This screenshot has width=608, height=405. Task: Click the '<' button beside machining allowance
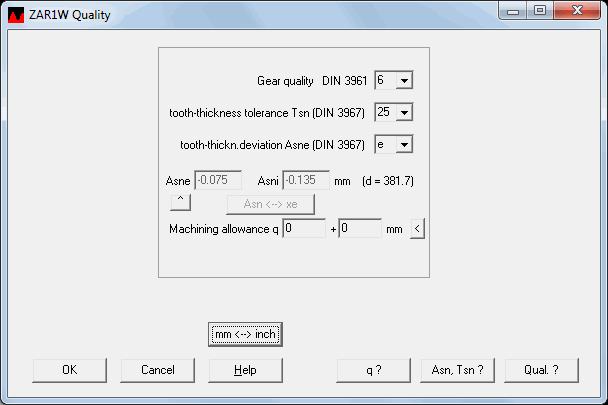(418, 229)
